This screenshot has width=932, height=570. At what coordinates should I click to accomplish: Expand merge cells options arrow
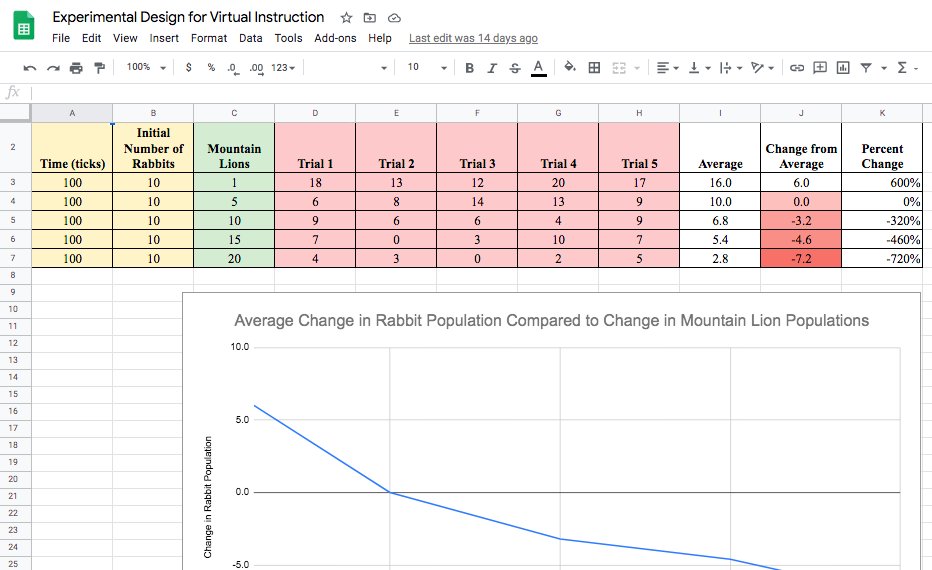(x=637, y=68)
